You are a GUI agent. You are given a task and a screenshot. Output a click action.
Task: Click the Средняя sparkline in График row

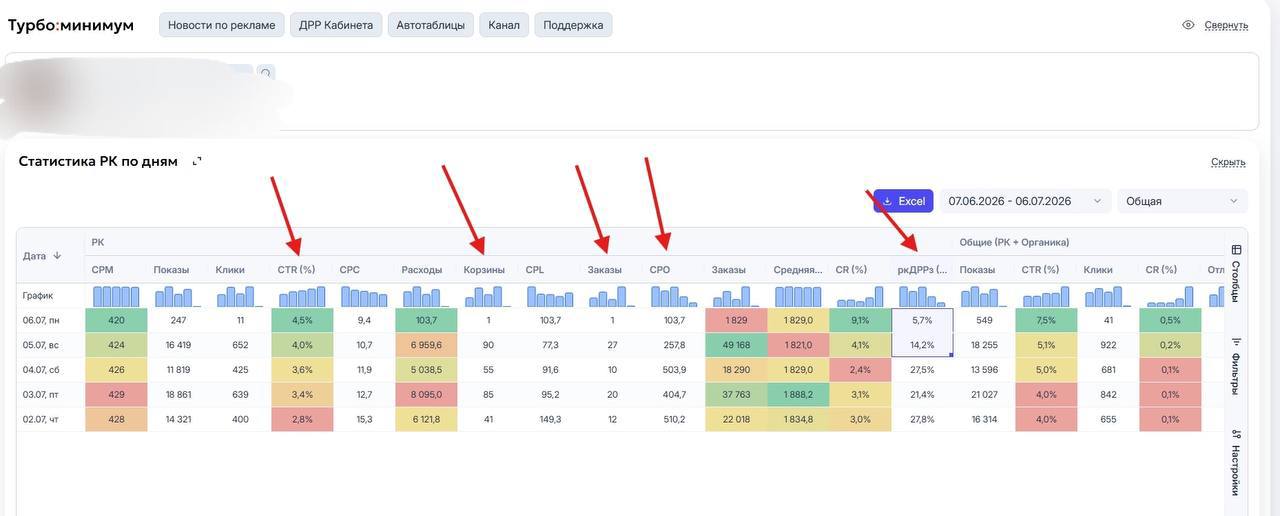point(798,296)
